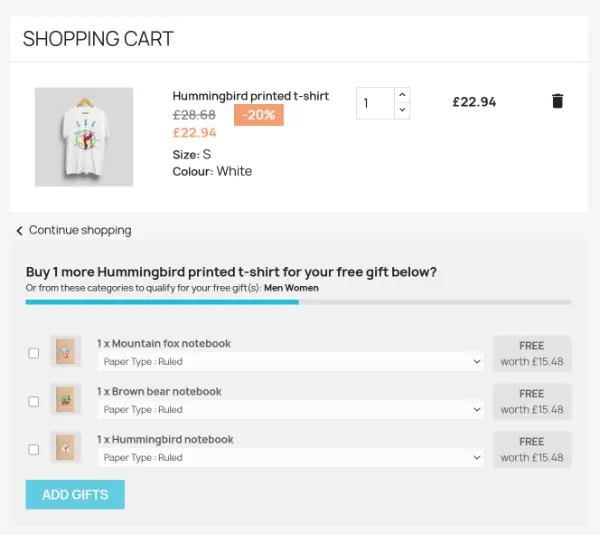This screenshot has height=535, width=600.
Task: Open Paper Type dropdown for Mountain fox notebook
Action: pos(291,362)
